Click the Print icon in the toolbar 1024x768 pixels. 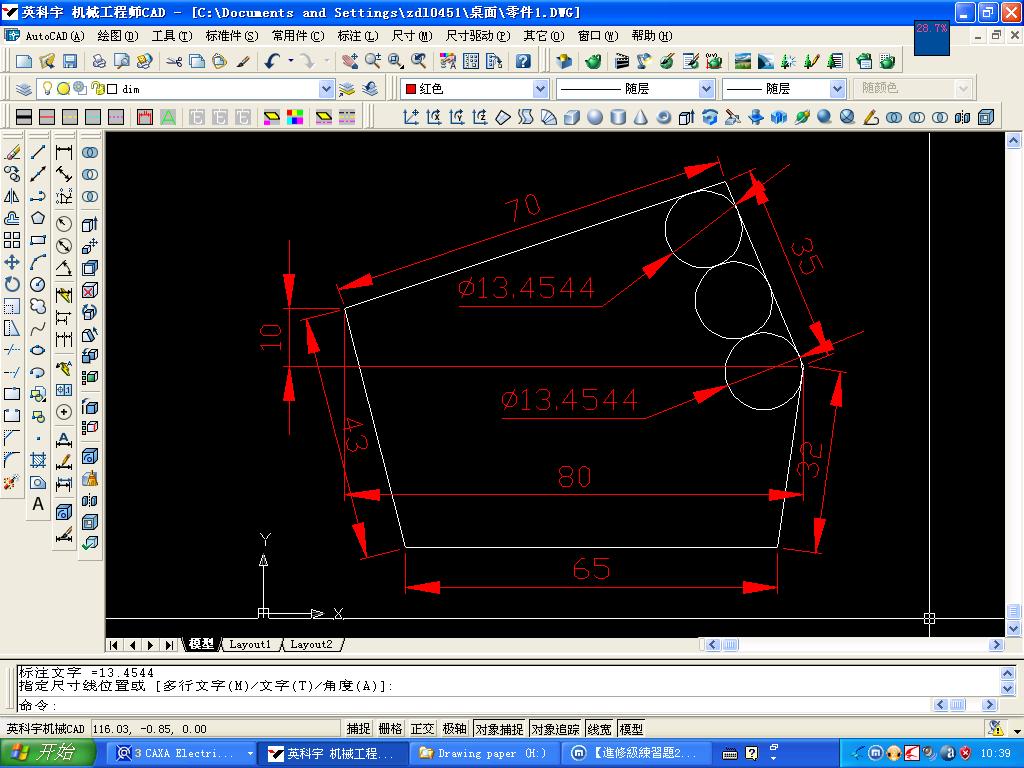99,61
